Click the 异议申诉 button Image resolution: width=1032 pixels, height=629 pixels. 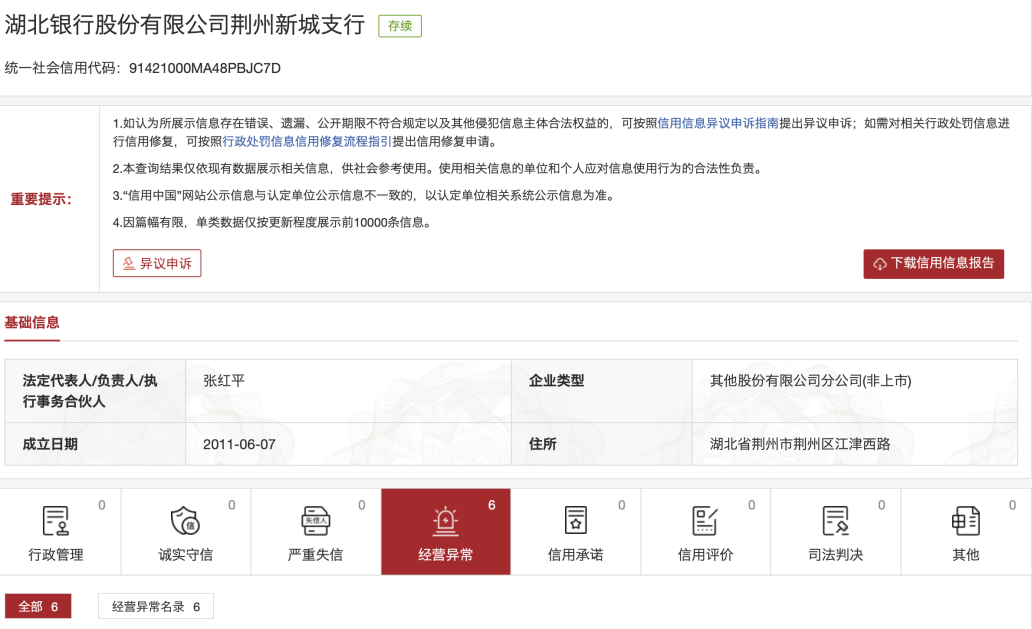click(157, 263)
